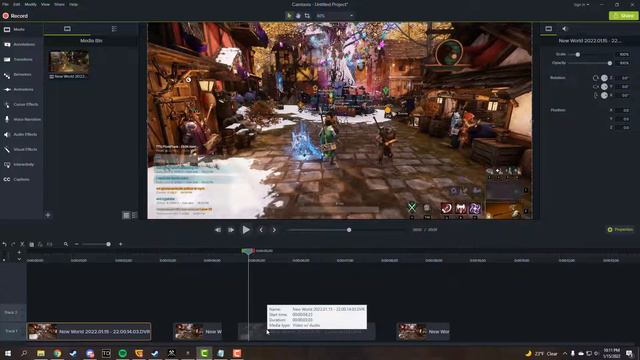Click the timeline Copy icon
Viewport: 640px width, 360px height.
(31, 244)
